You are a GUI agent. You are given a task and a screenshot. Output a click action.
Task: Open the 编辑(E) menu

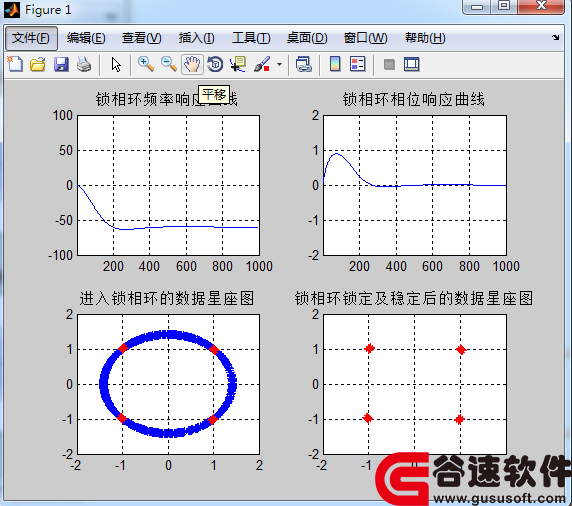(86, 38)
